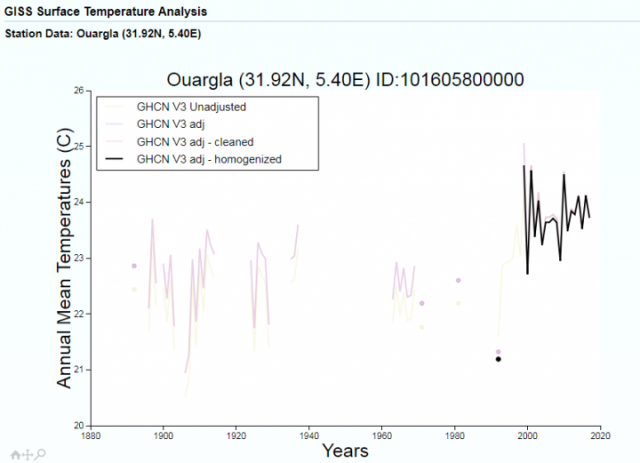Hide the GHCN V3 adj series label
The width and height of the screenshot is (640, 463).
[x=170, y=123]
